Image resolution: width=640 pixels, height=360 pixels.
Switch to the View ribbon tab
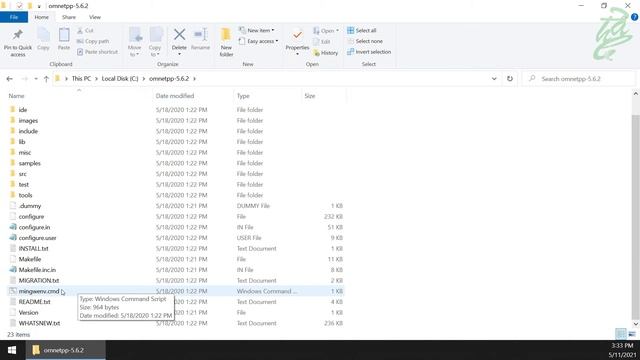click(x=95, y=17)
